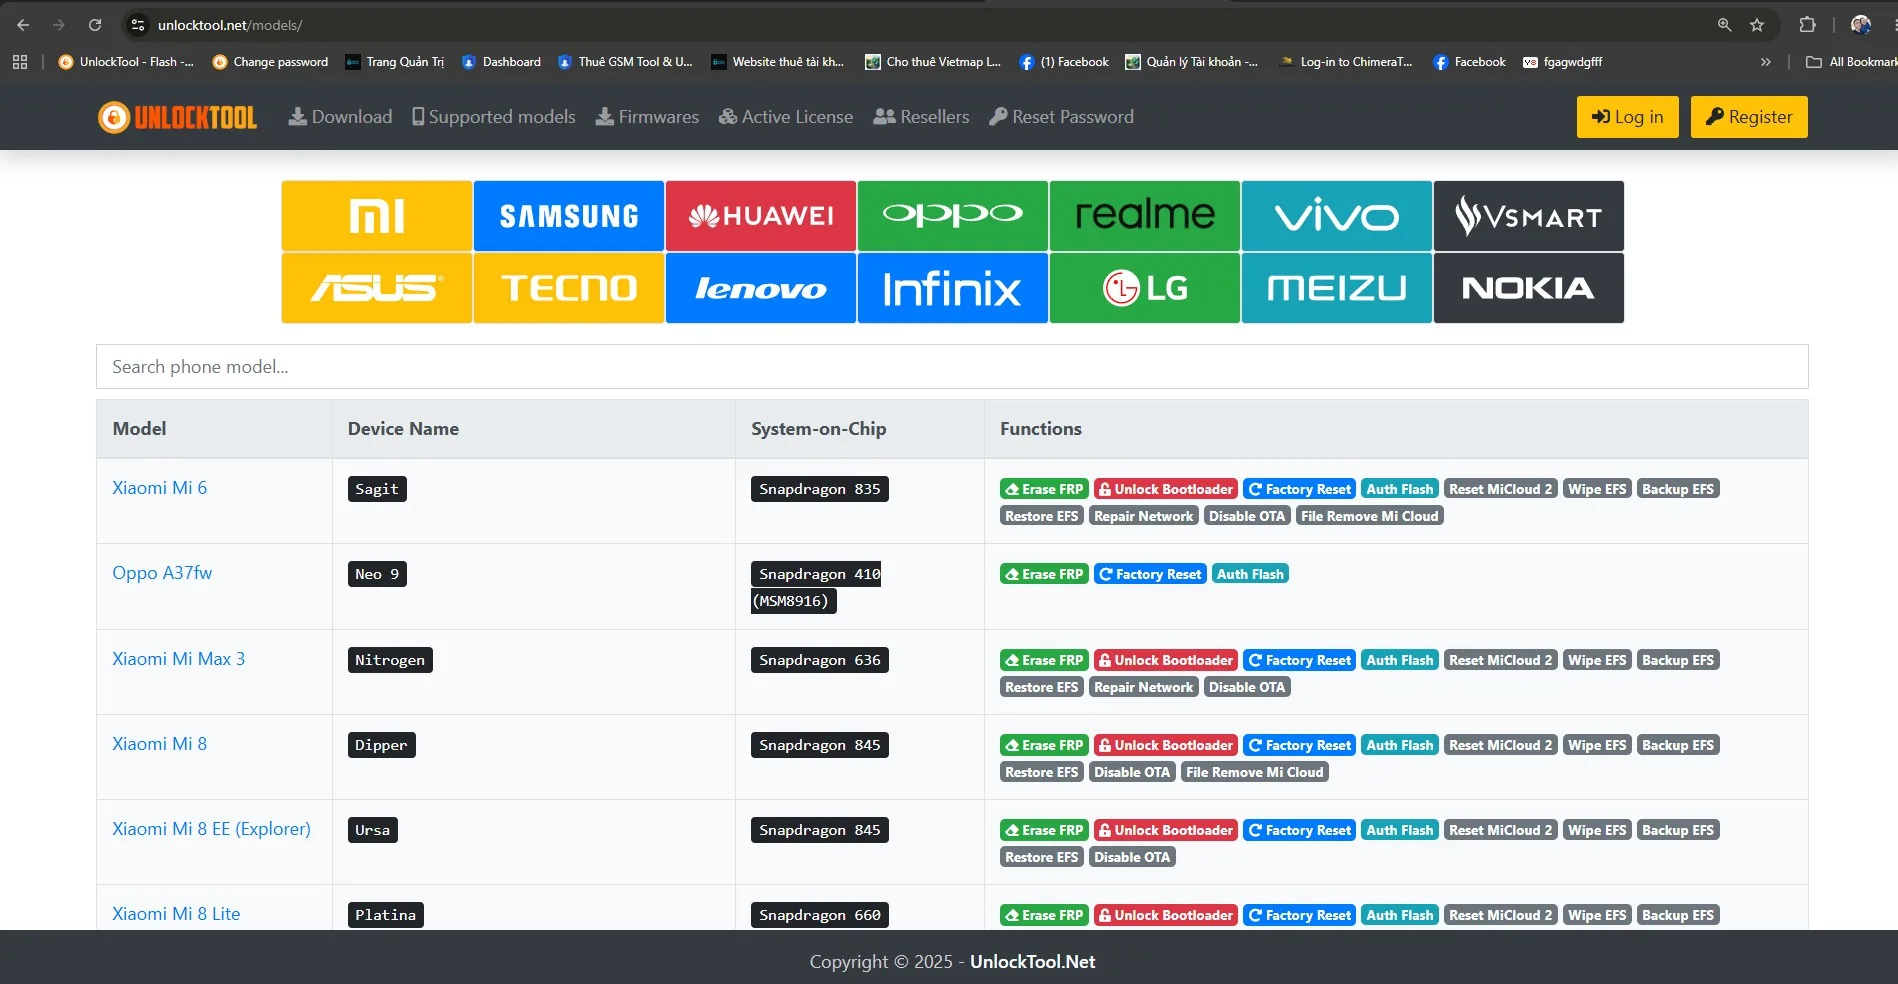Click the browser address bar URL

[x=230, y=25]
